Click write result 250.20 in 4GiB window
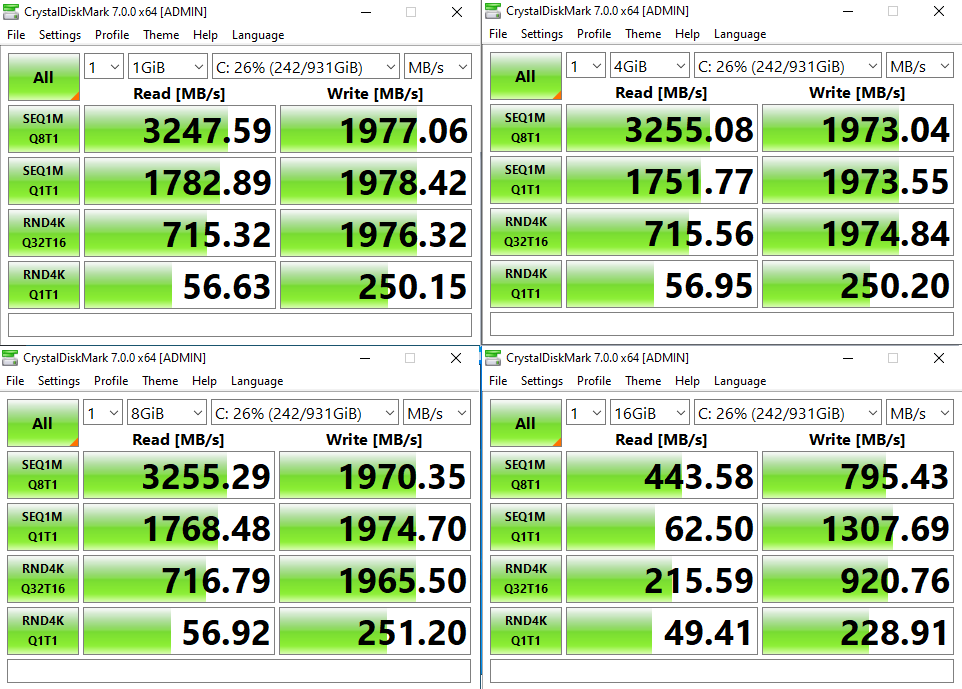The height and width of the screenshot is (689, 962). [x=858, y=283]
